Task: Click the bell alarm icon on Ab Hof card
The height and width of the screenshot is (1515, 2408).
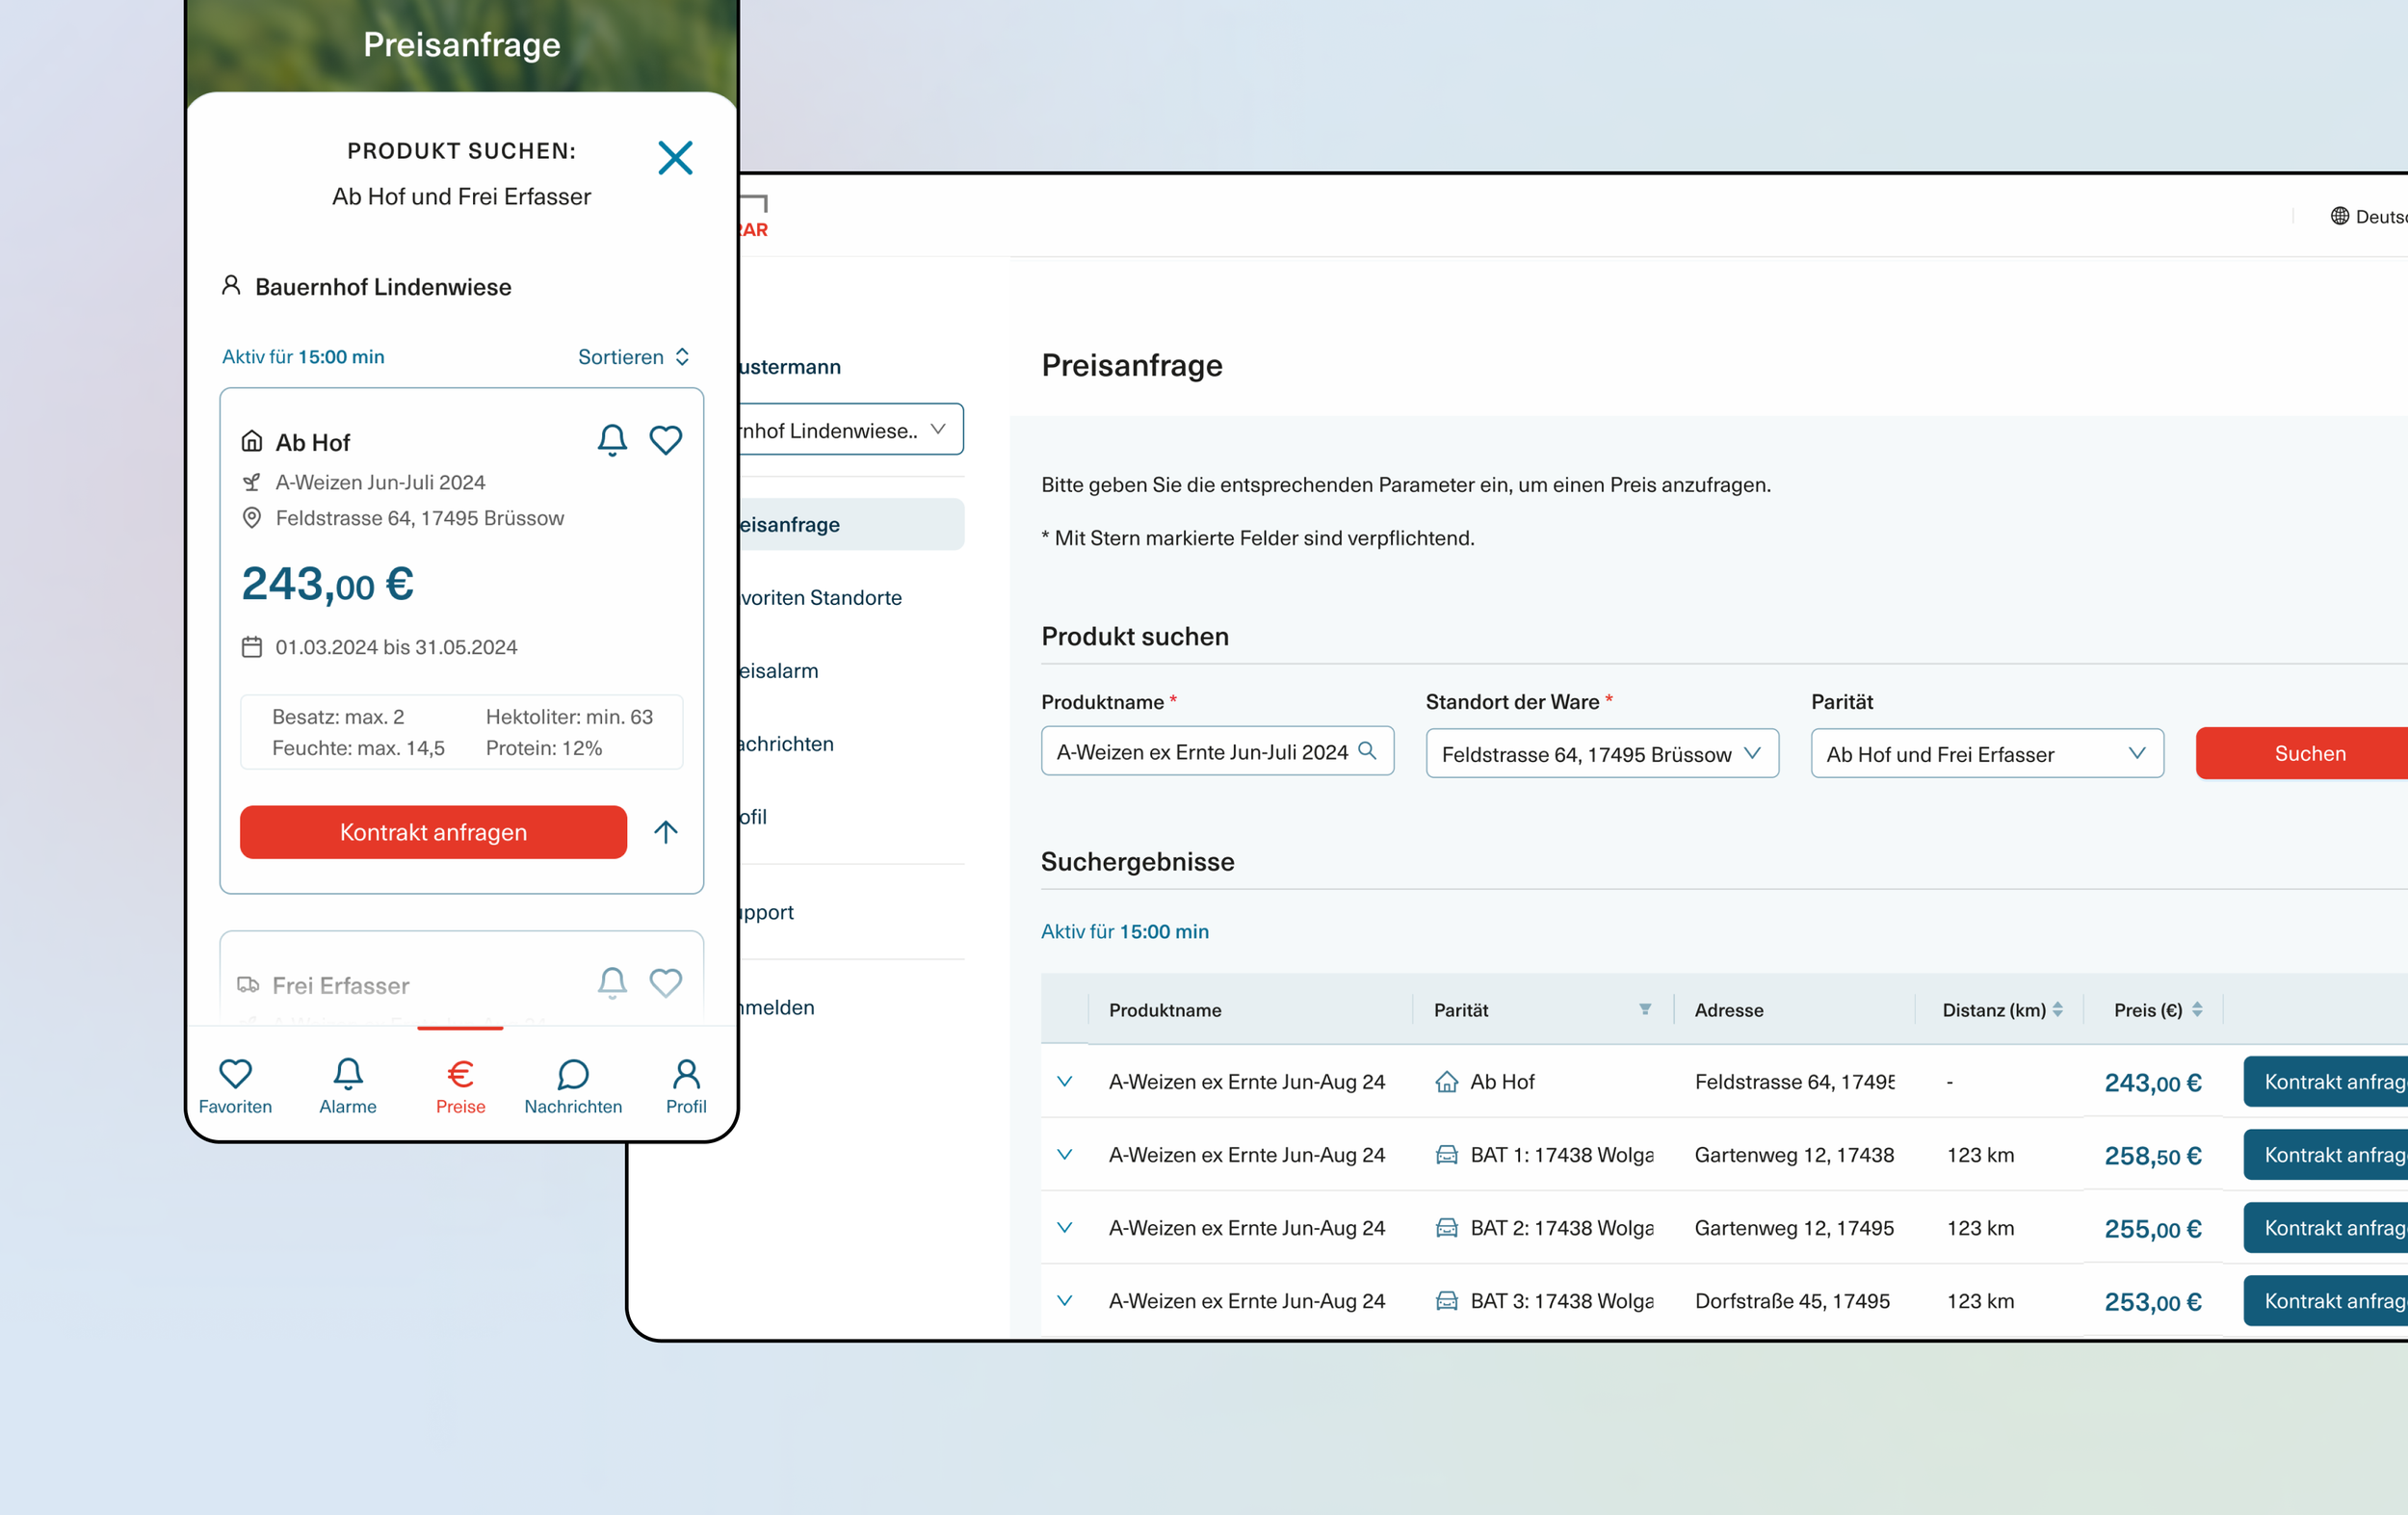Action: point(612,440)
